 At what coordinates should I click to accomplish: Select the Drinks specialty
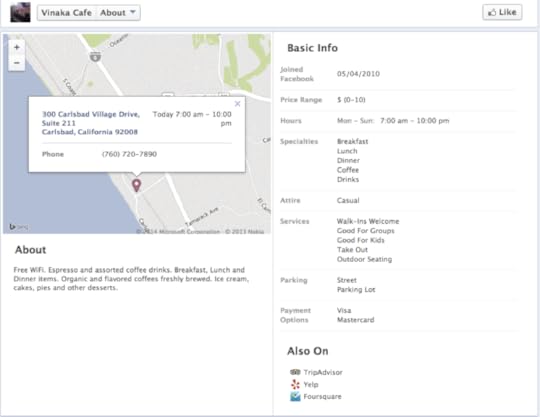(x=348, y=179)
